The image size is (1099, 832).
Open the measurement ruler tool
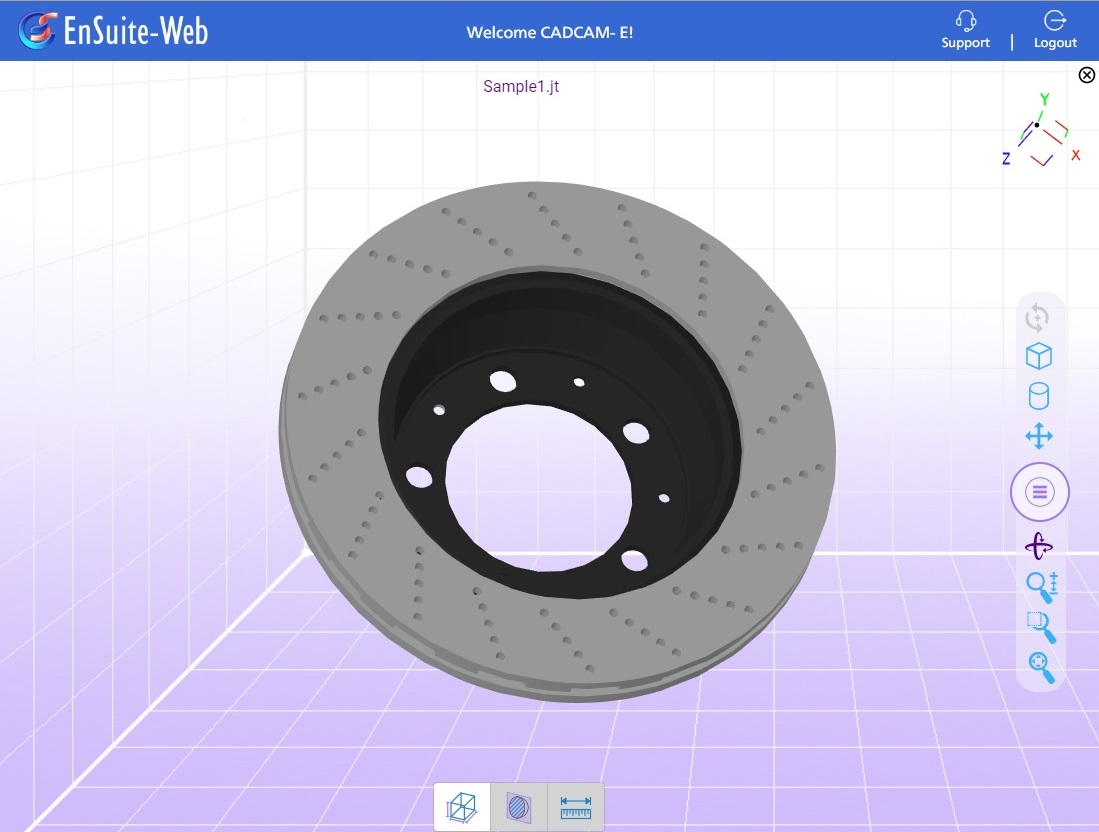click(575, 807)
